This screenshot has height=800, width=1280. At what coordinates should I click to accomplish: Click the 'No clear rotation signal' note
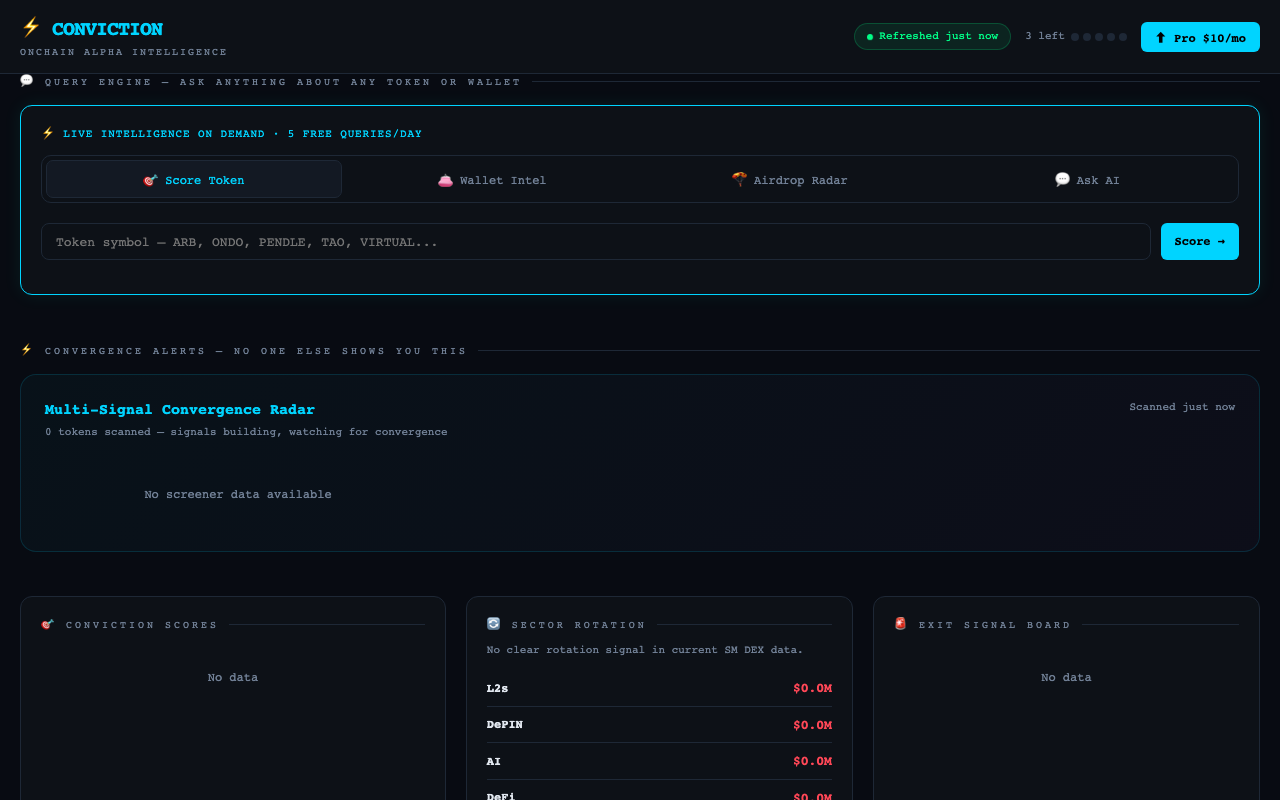(x=645, y=650)
